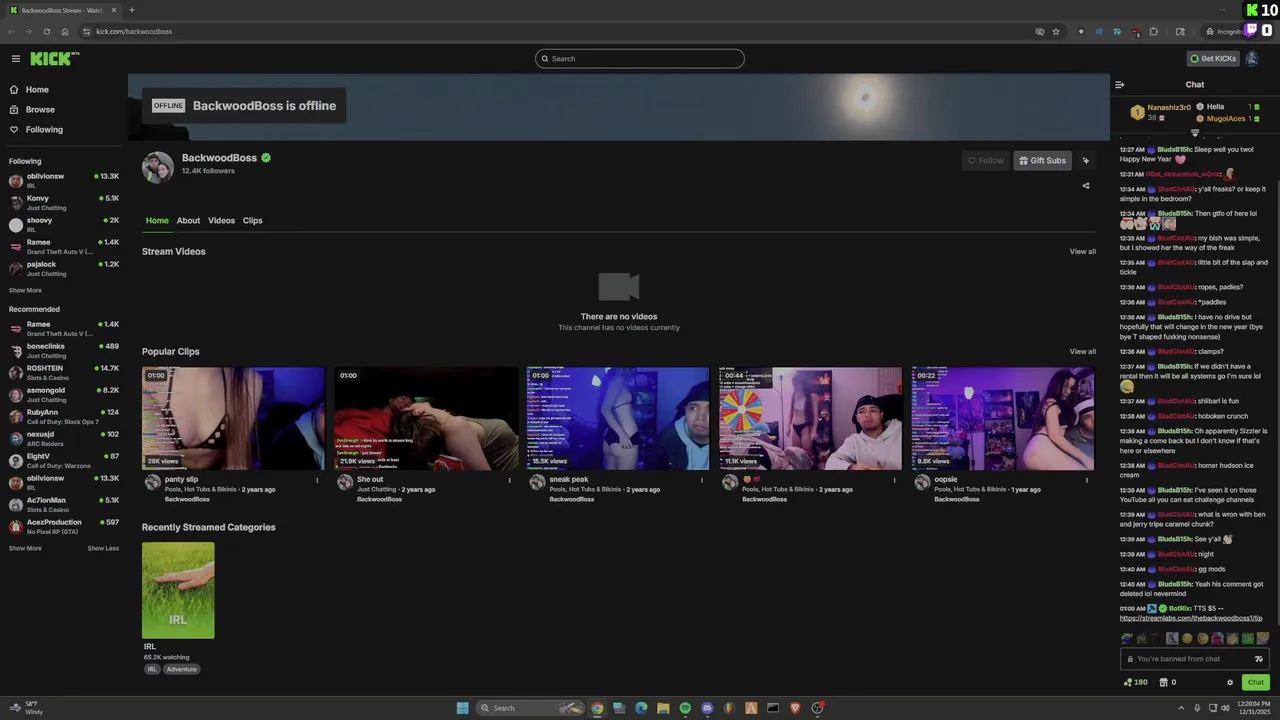Open asmongold channel in Recommended list
1280x720 pixels.
tap(64, 395)
